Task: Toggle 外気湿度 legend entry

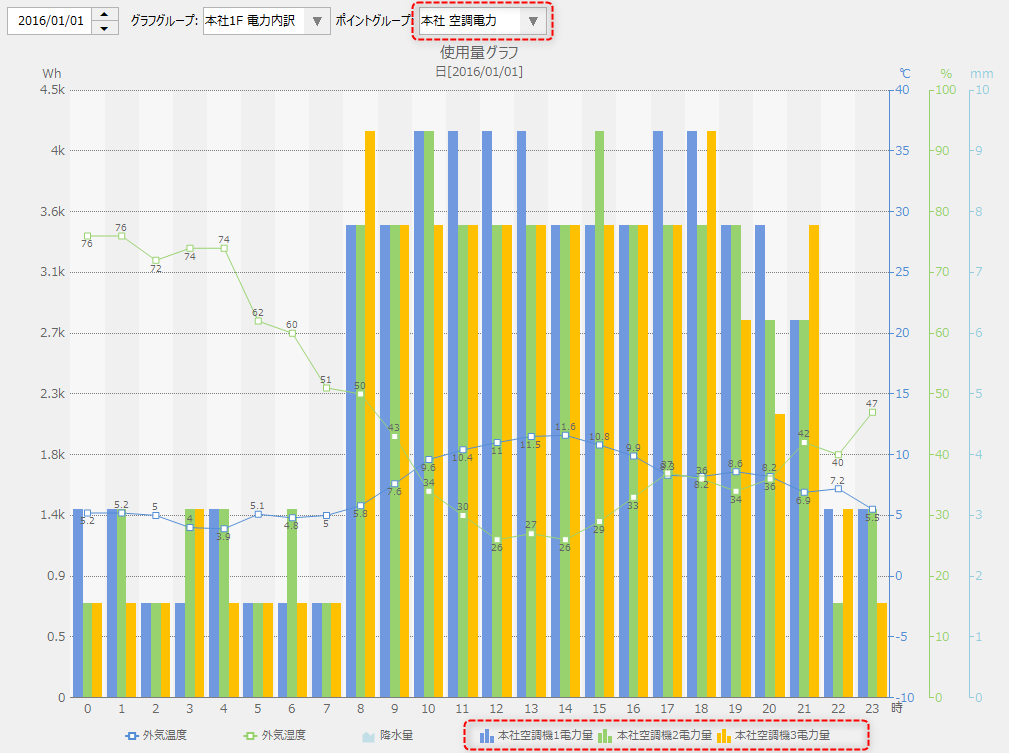Action: (x=275, y=735)
